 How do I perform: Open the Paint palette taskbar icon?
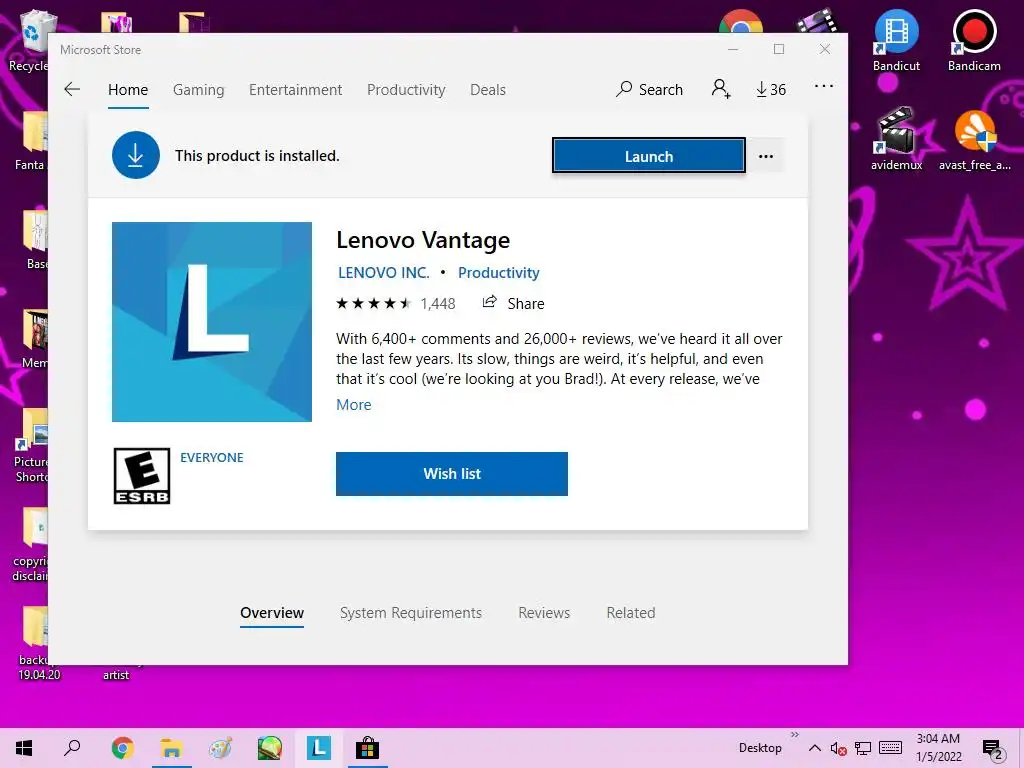click(220, 748)
